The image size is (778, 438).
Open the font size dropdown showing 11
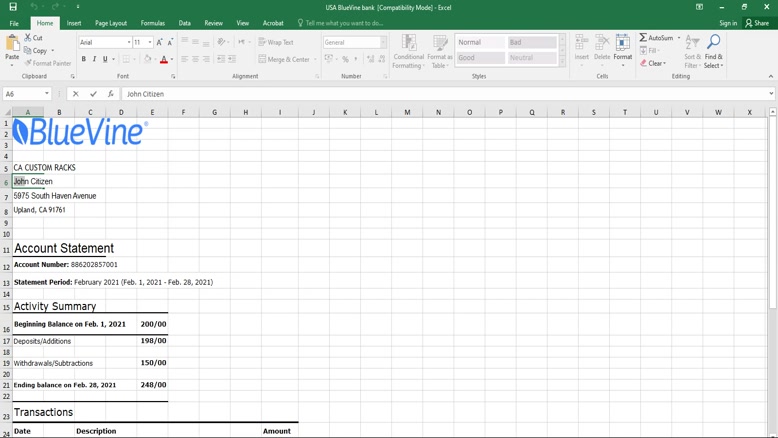(x=150, y=43)
